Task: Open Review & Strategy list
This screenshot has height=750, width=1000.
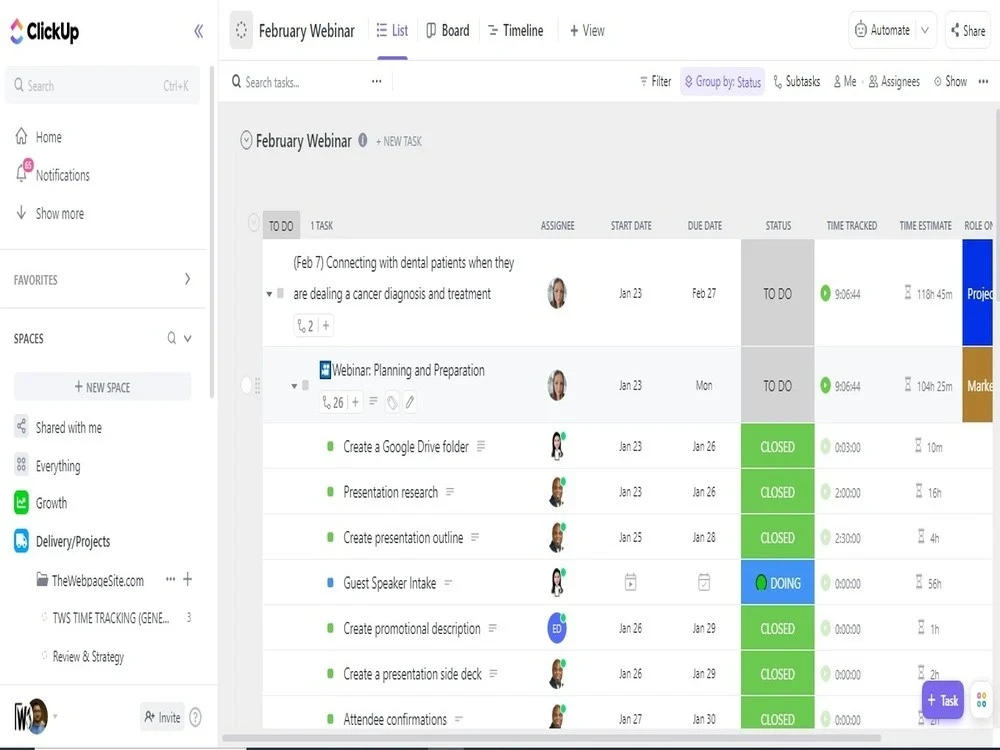Action: tap(88, 656)
